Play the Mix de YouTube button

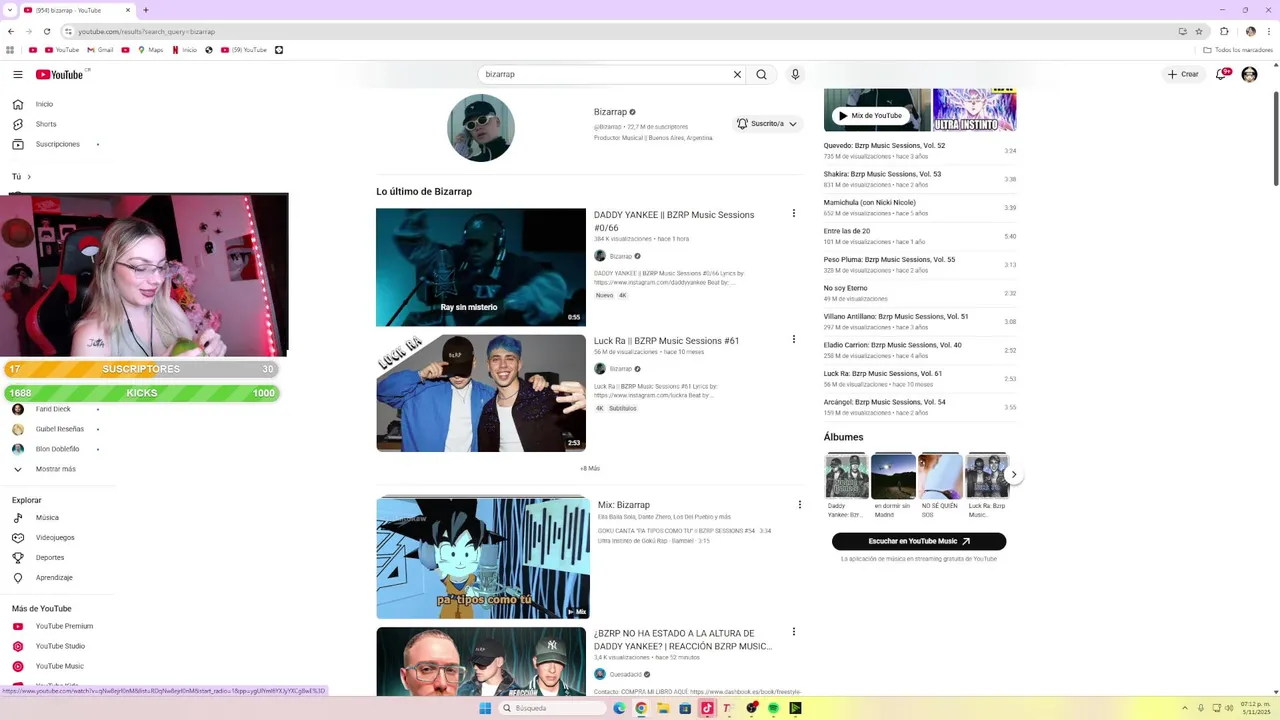pos(871,116)
